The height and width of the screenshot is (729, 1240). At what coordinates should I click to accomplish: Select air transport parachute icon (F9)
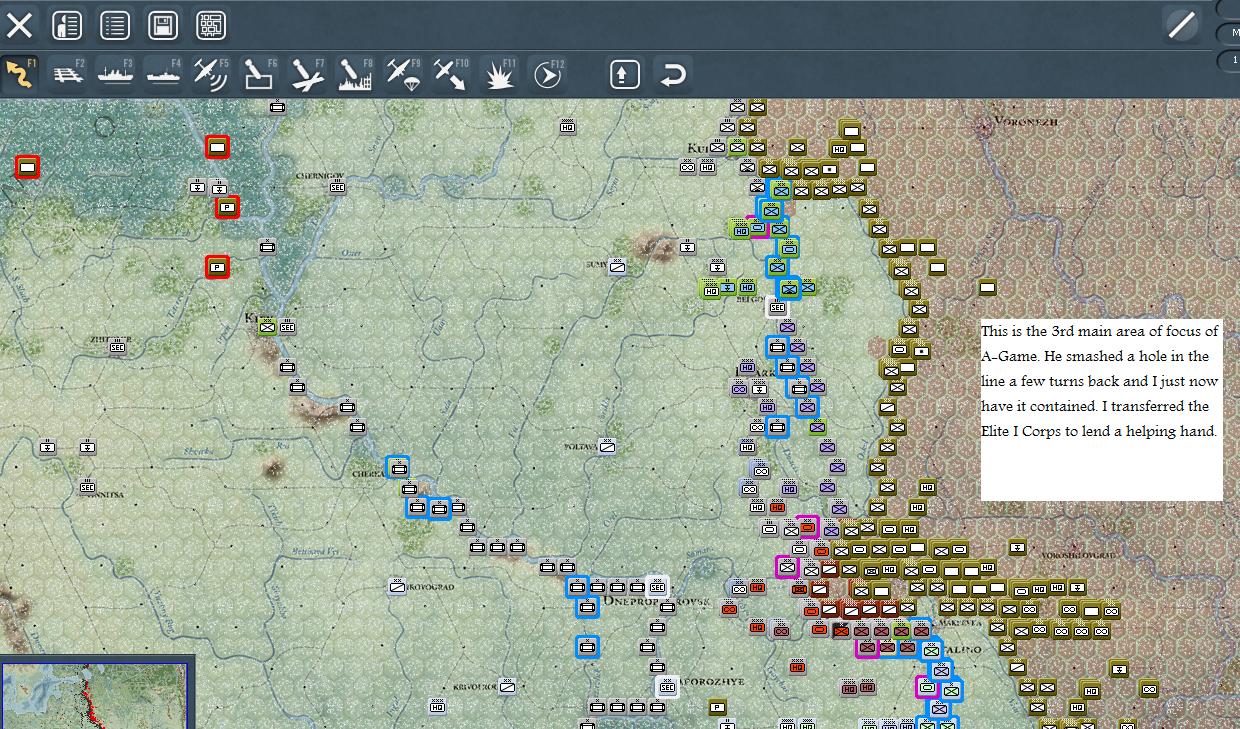point(403,74)
